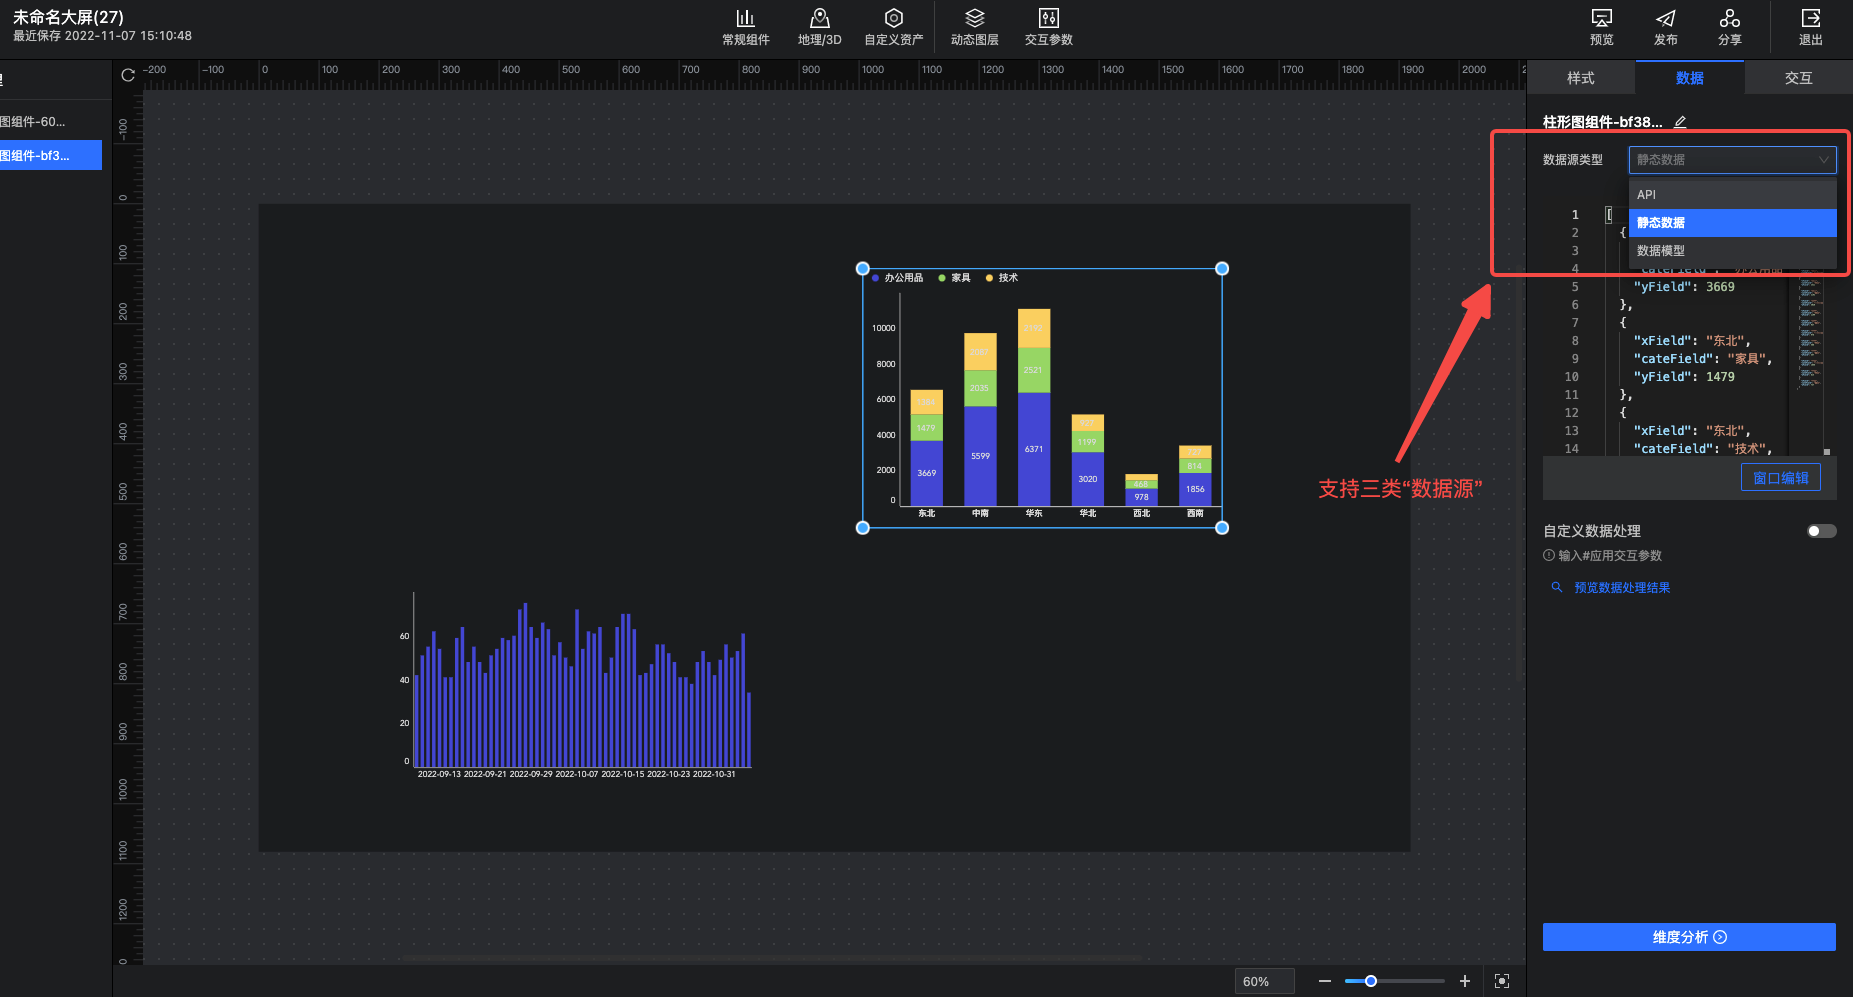Switch to the 样式 tab

pos(1580,78)
